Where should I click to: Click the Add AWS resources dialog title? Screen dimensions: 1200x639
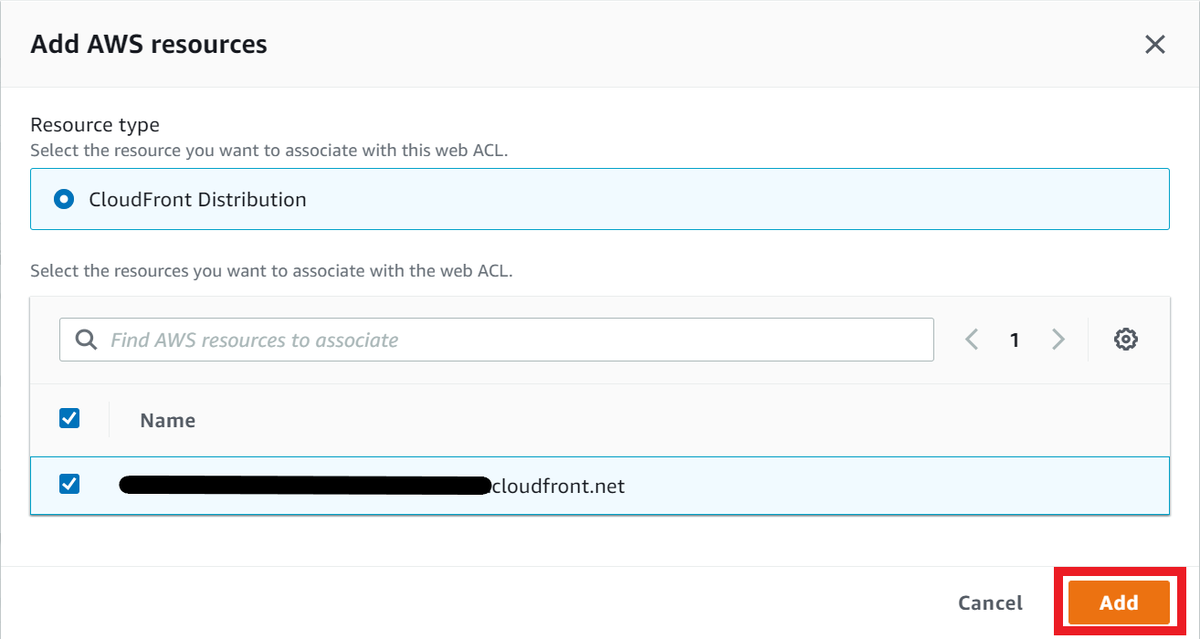pyautogui.click(x=149, y=44)
